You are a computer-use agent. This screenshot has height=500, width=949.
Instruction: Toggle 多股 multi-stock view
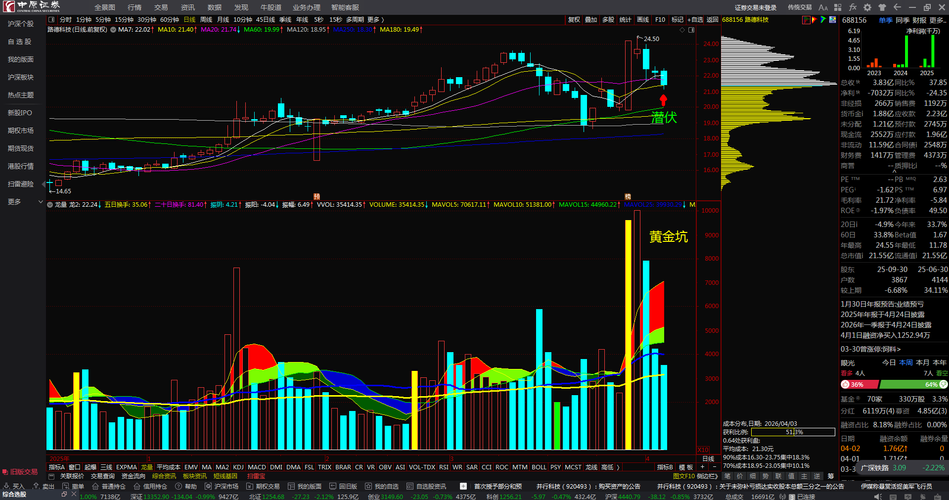click(608, 20)
